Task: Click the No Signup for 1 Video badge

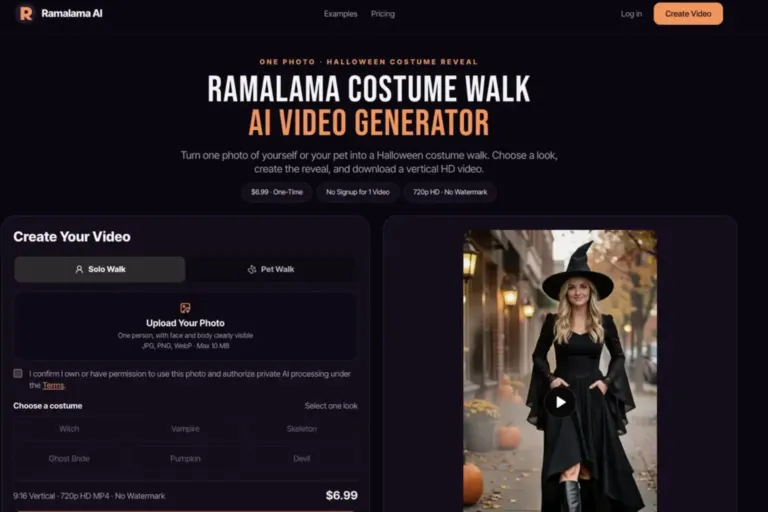Action: coord(358,192)
